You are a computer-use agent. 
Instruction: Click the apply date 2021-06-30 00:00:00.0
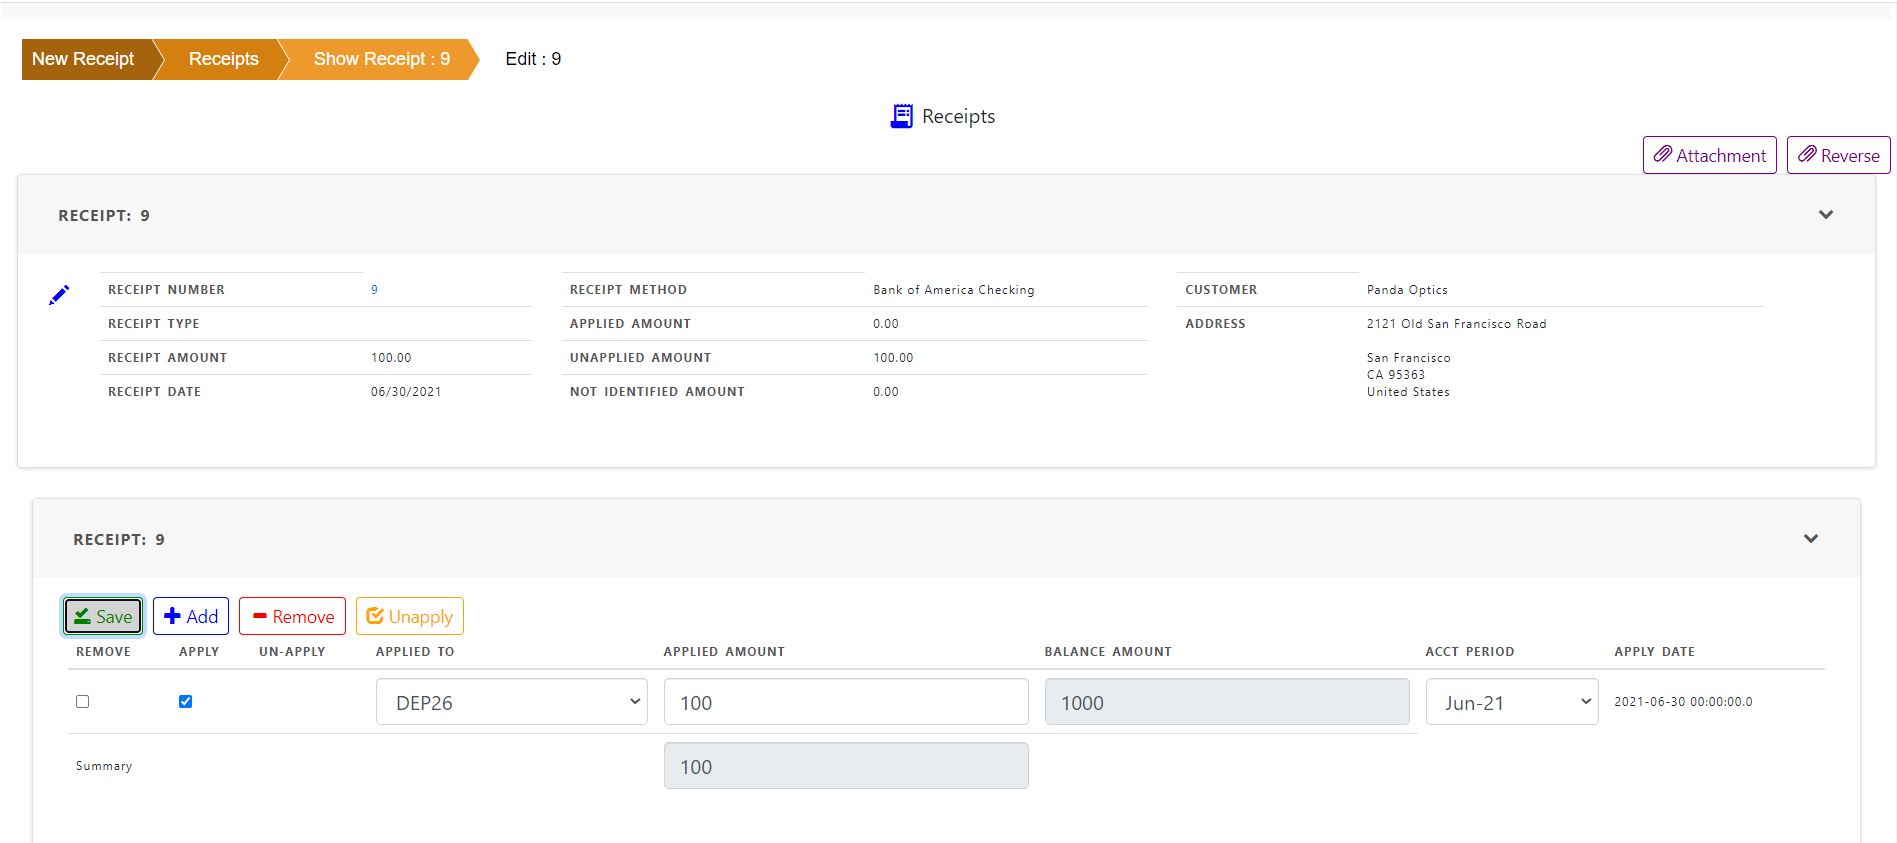(x=1683, y=702)
